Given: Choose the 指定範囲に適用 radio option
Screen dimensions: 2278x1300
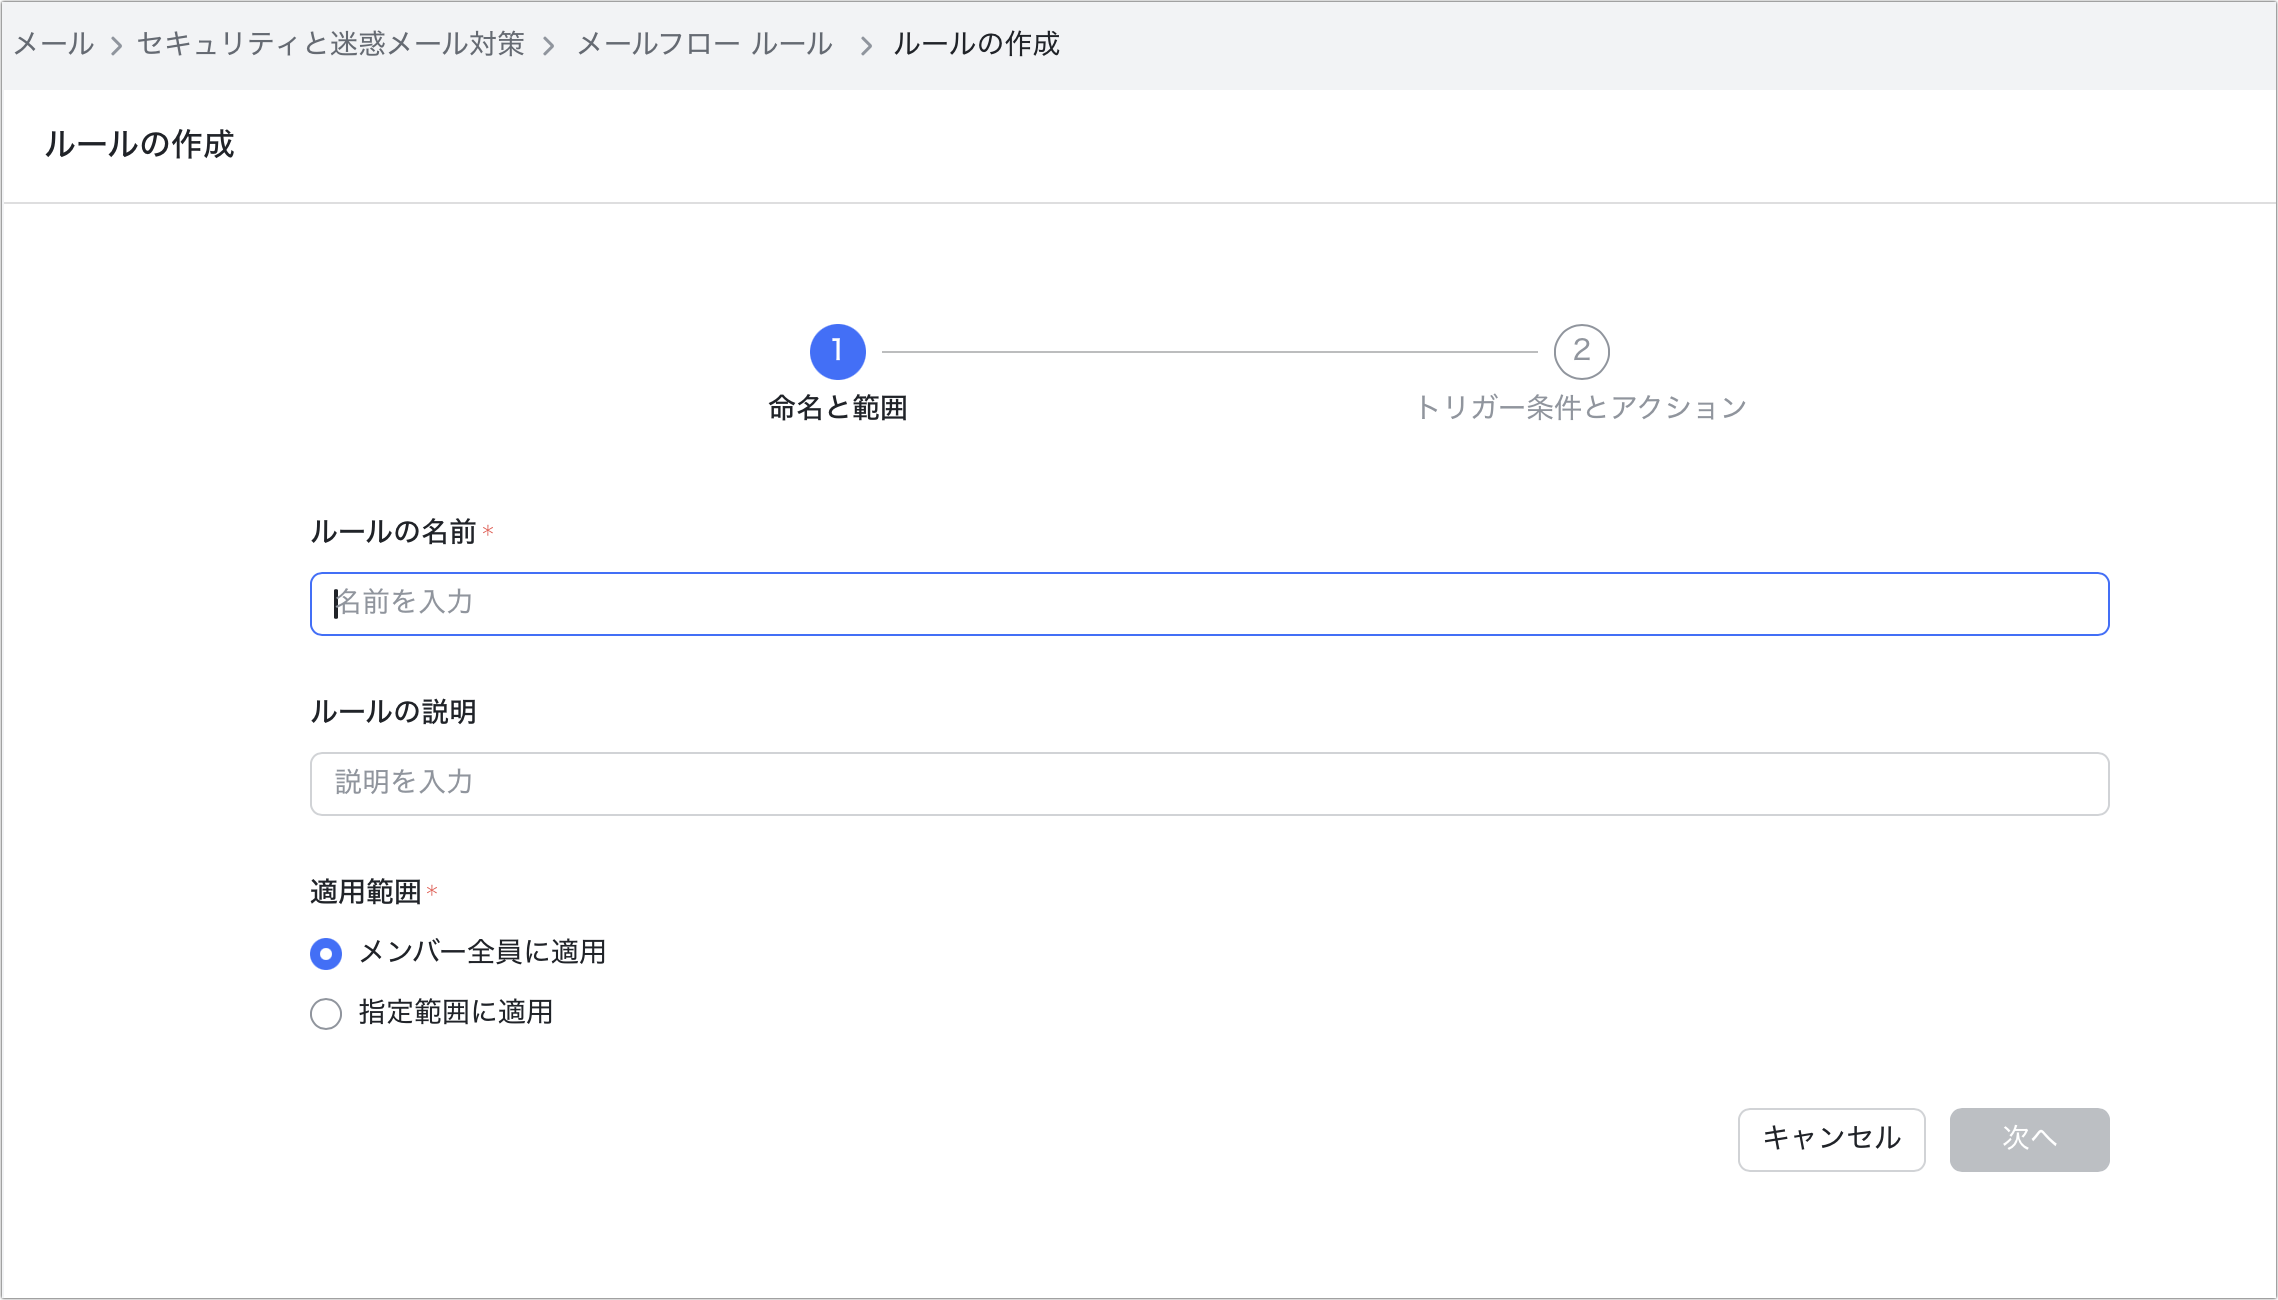Looking at the screenshot, I should pyautogui.click(x=326, y=1014).
